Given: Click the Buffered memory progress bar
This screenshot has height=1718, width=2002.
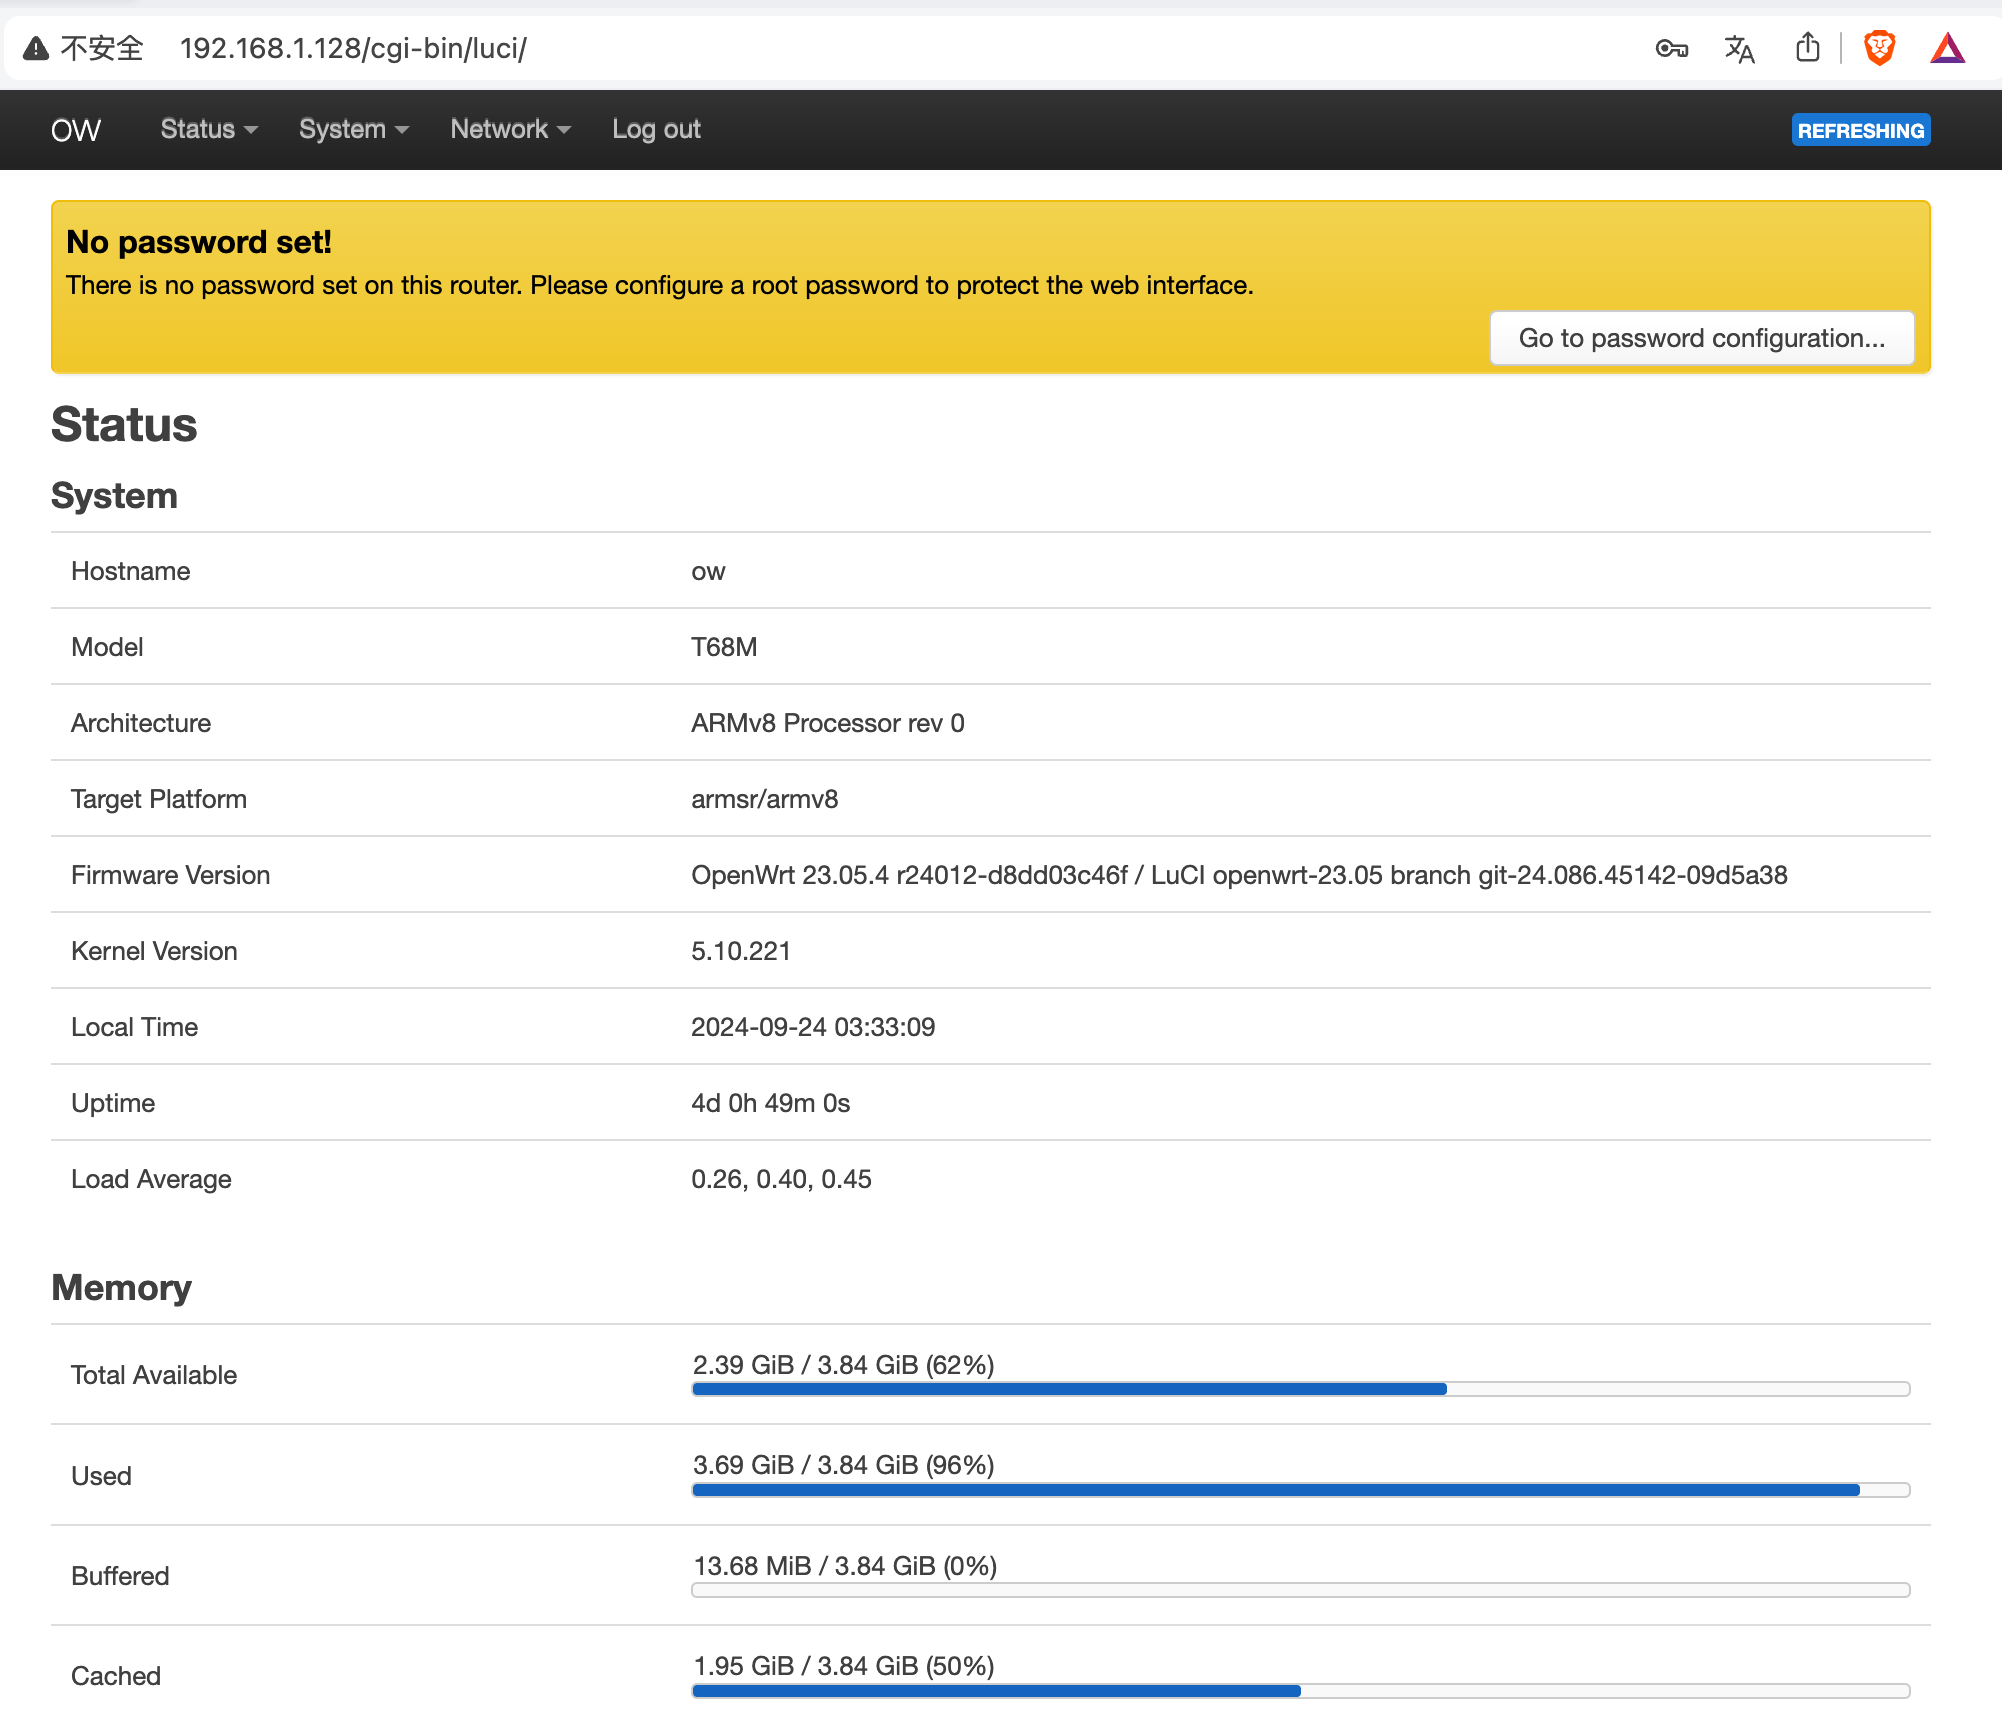Looking at the screenshot, I should (x=1300, y=1590).
